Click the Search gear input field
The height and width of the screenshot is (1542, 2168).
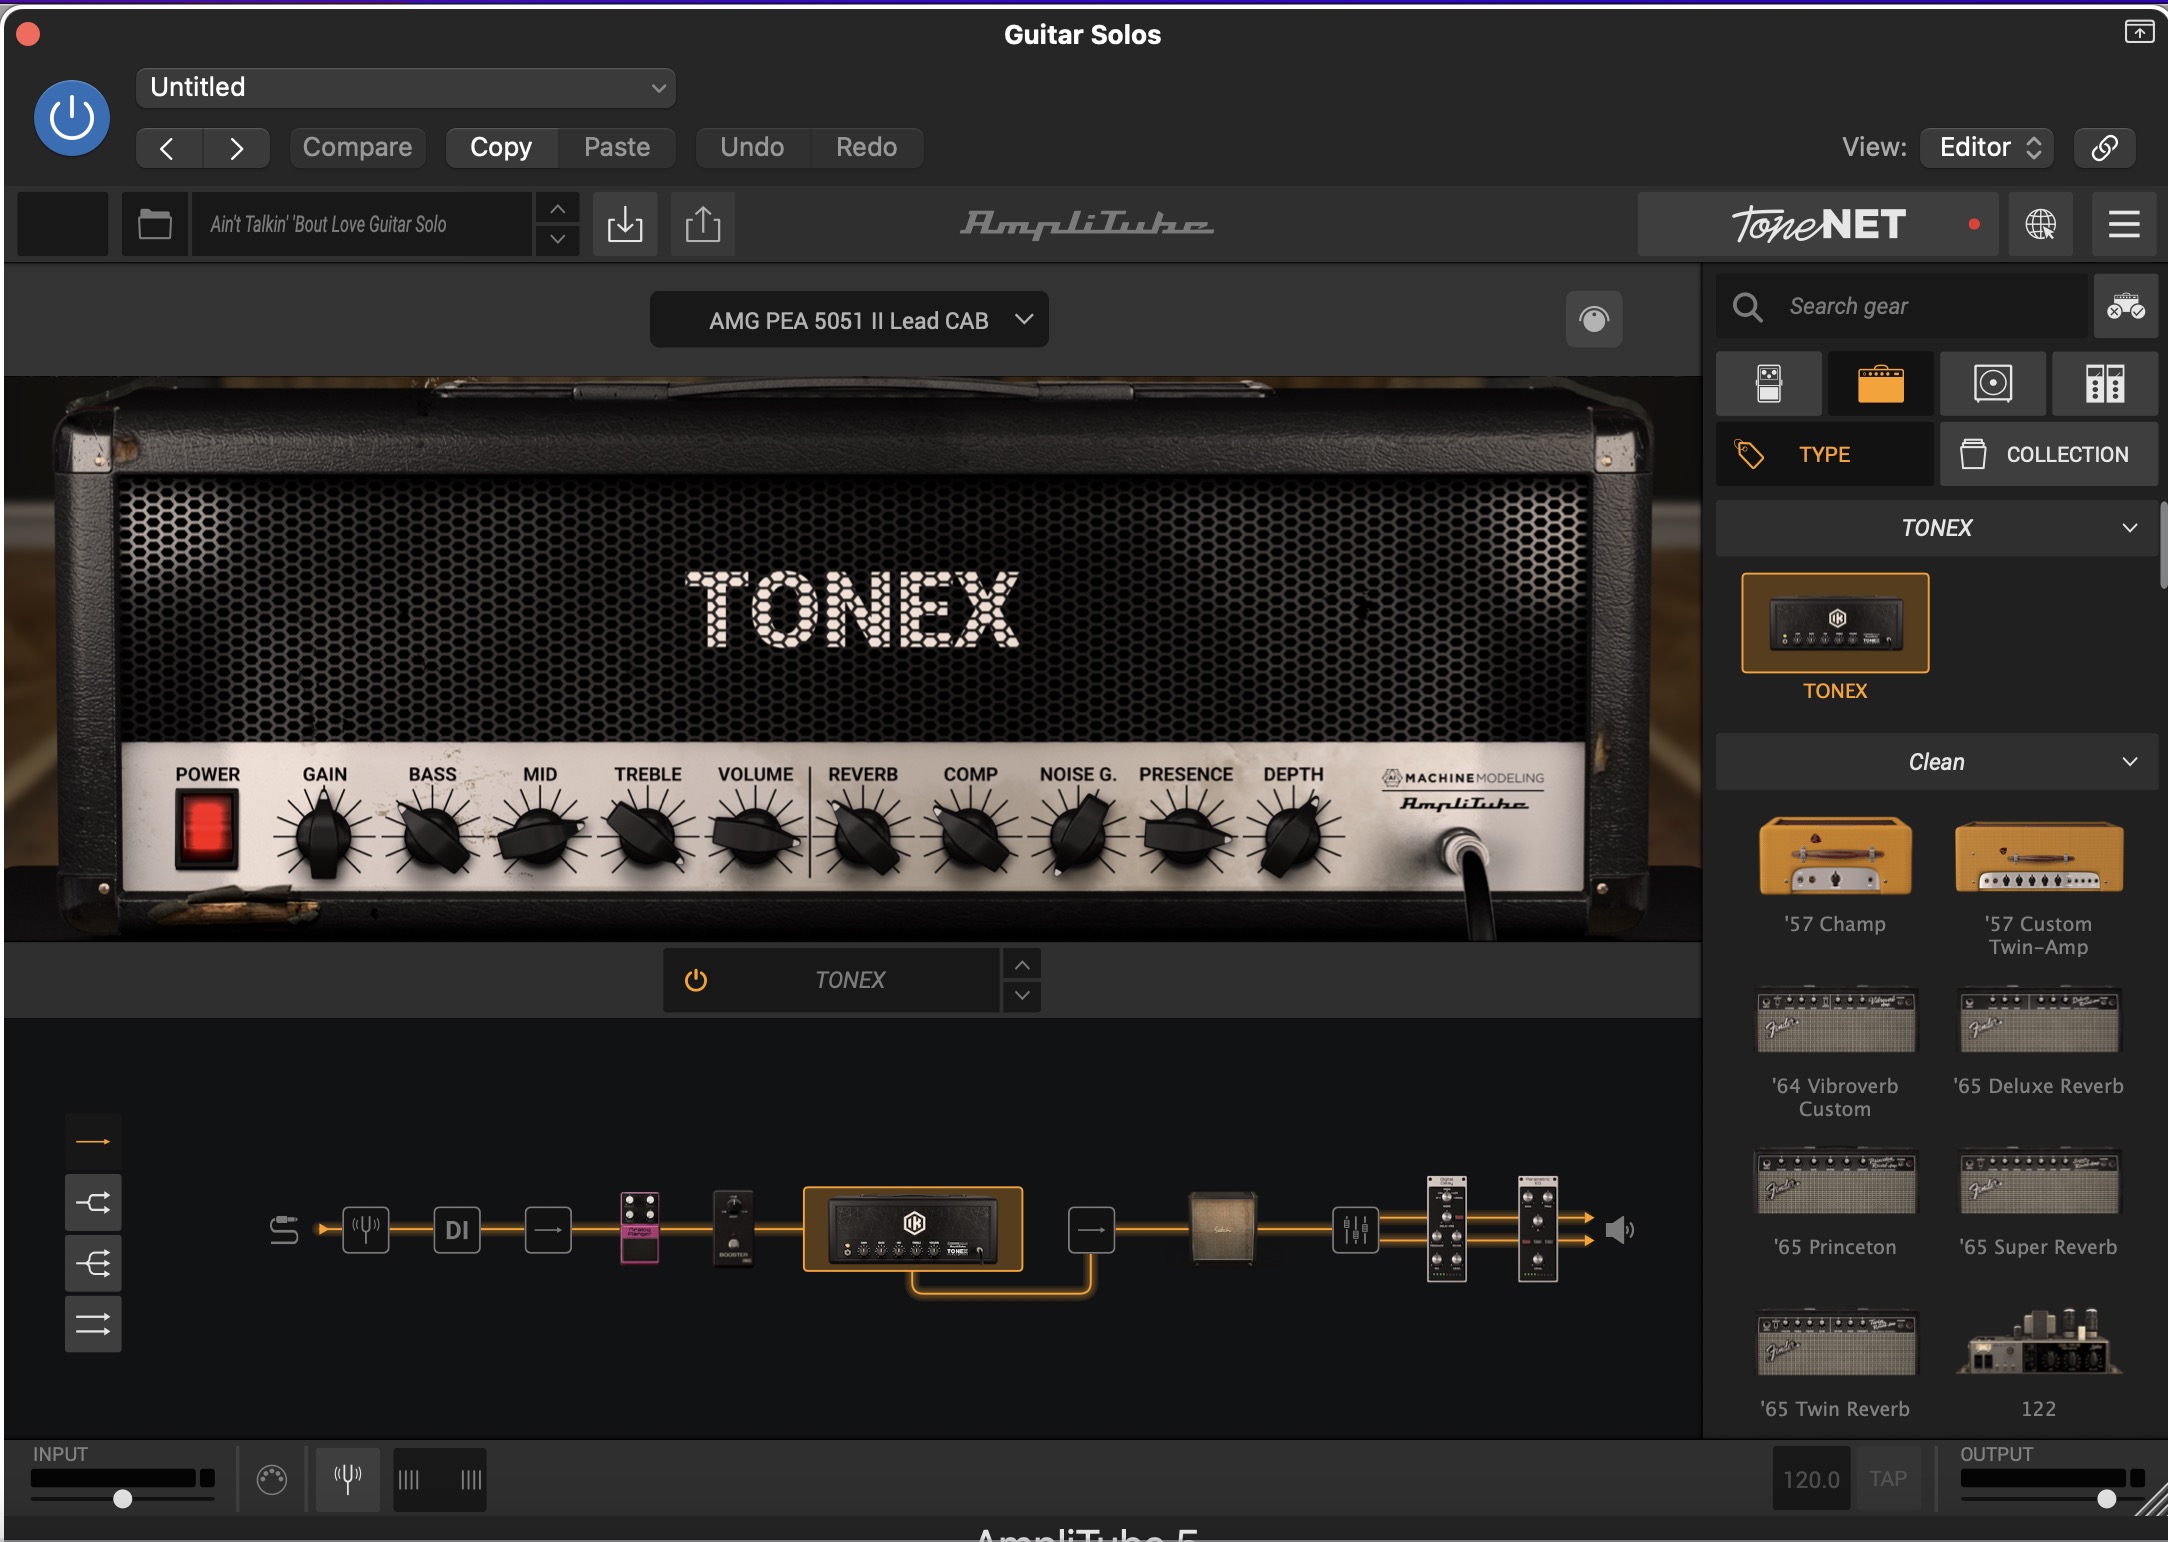(1902, 306)
